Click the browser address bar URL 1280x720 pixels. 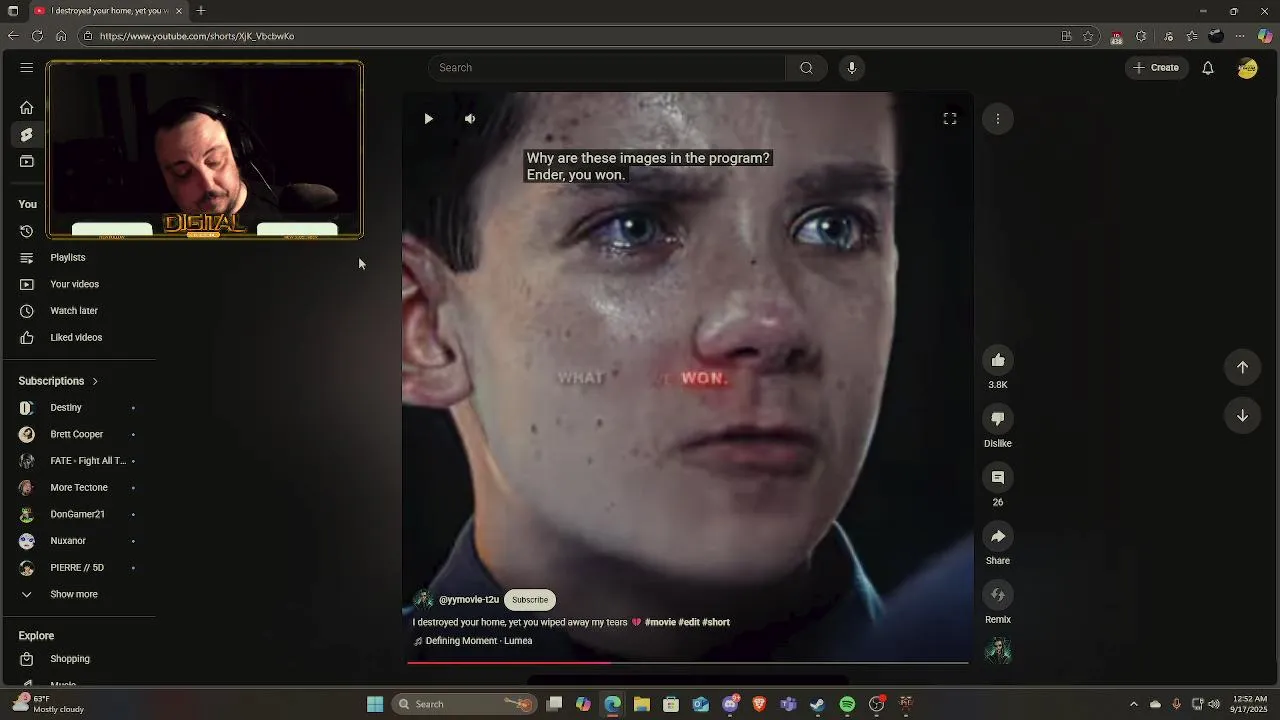[197, 36]
